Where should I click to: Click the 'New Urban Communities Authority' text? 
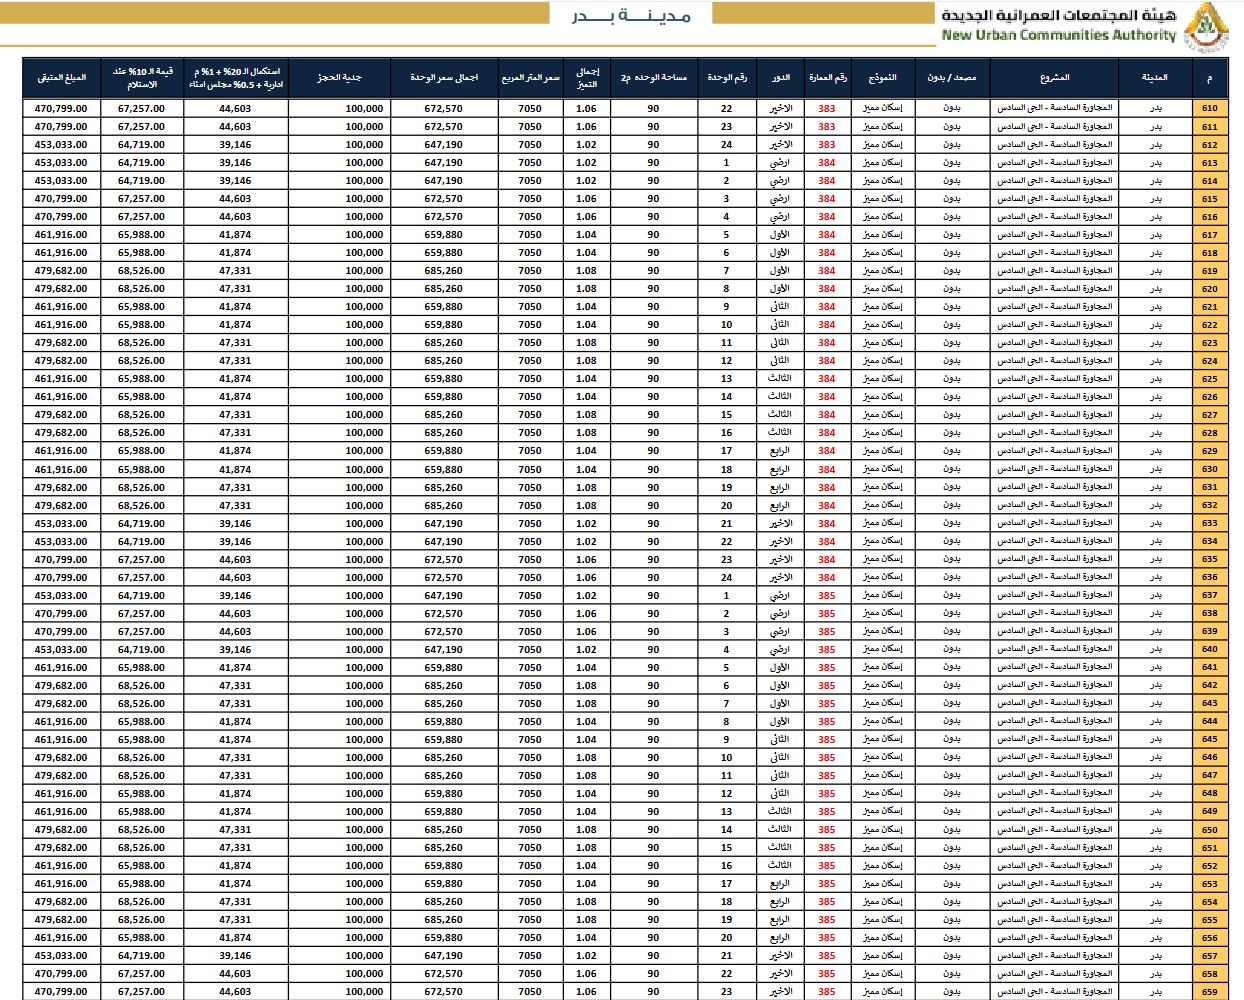click(x=1058, y=35)
